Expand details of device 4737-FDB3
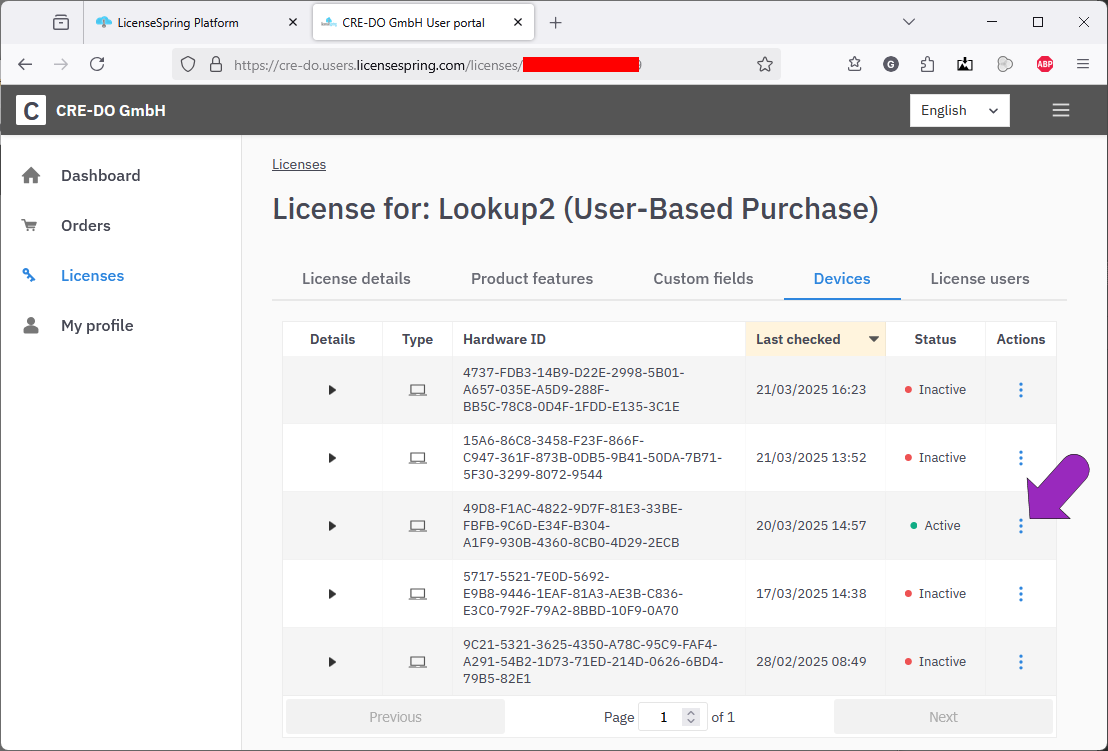Image resolution: width=1108 pixels, height=751 pixels. tap(332, 390)
